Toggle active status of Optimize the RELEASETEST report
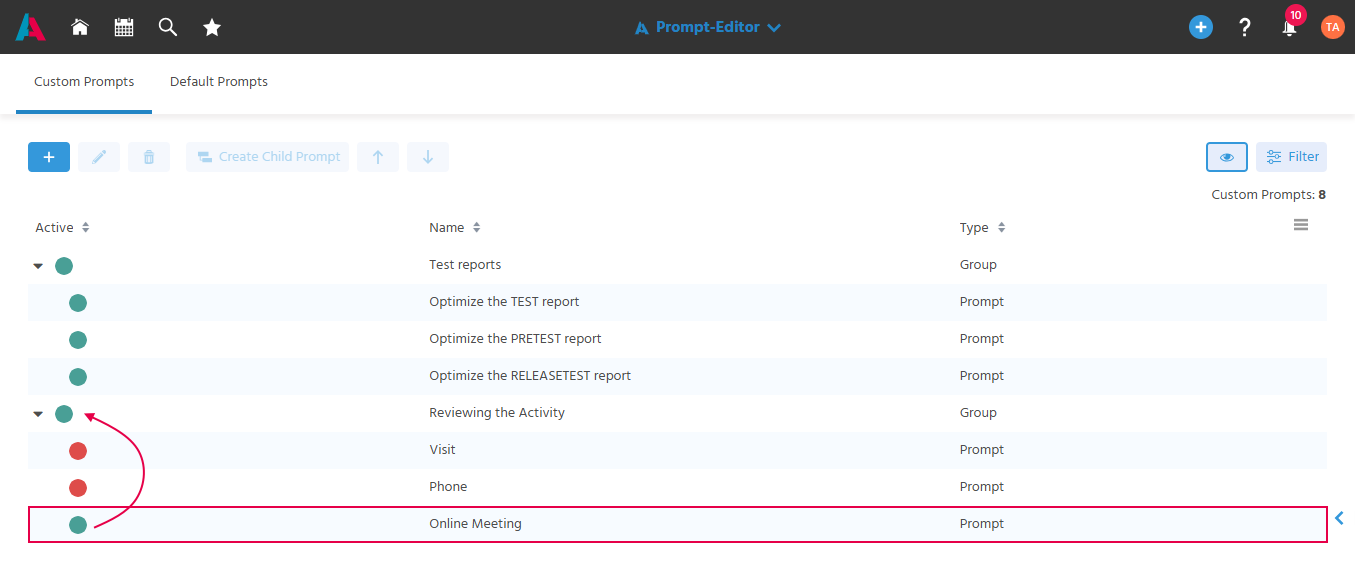Image resolution: width=1355 pixels, height=569 pixels. click(x=78, y=377)
